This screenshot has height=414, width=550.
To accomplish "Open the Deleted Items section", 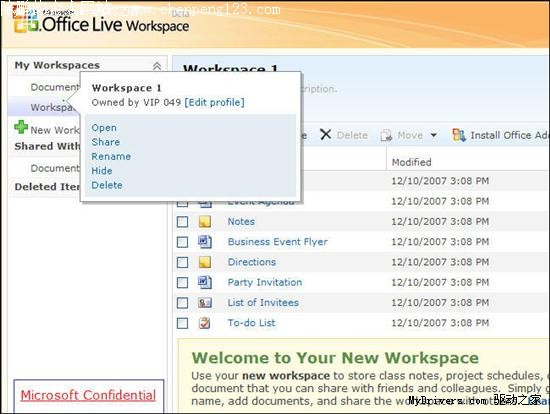I will tap(47, 187).
